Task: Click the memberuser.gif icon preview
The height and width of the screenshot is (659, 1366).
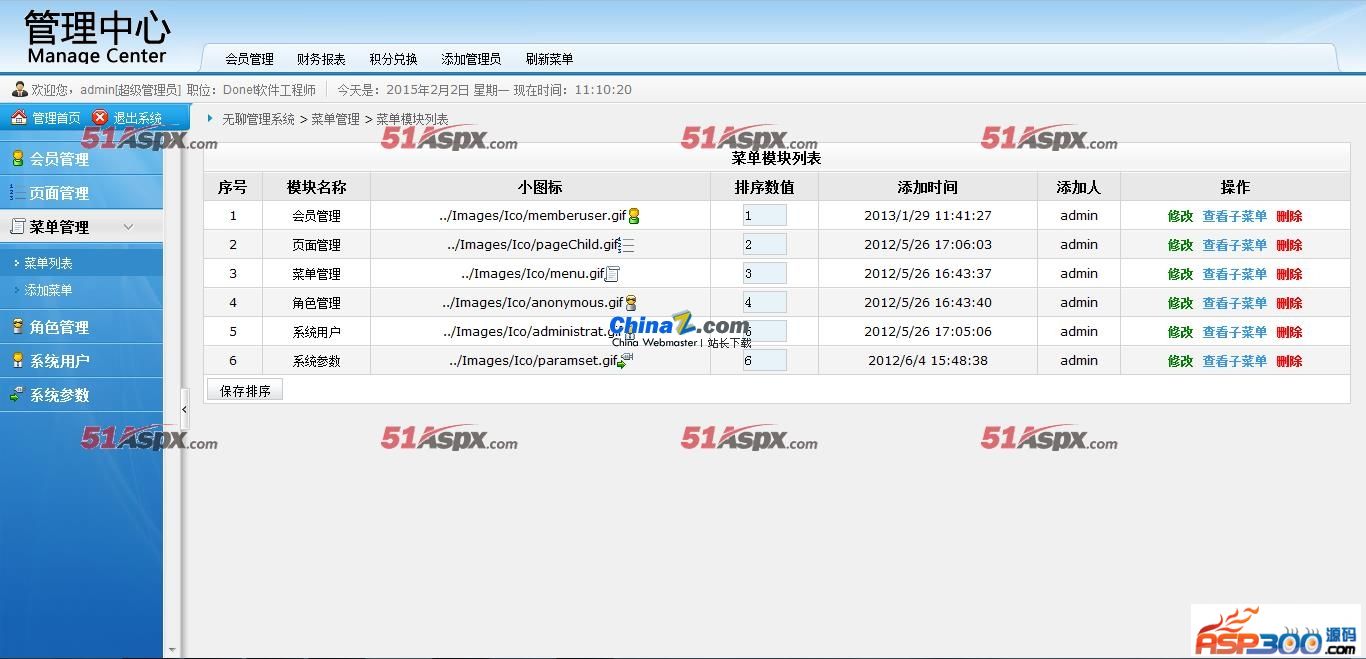Action: click(x=633, y=216)
